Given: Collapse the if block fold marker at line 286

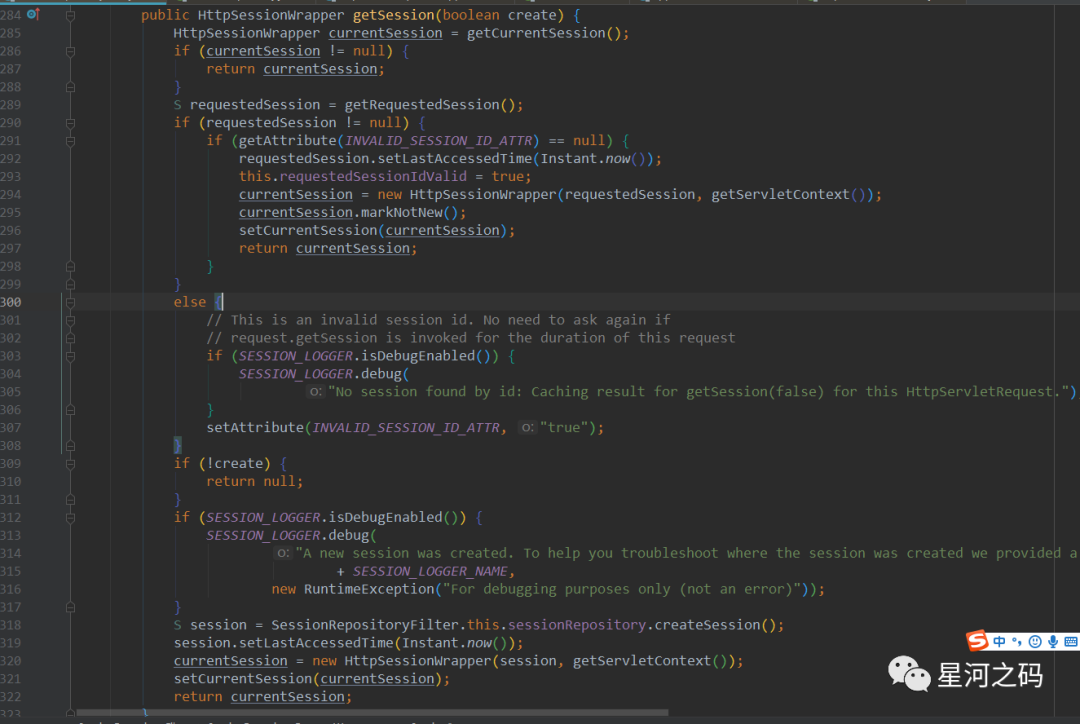Looking at the screenshot, I should (70, 51).
